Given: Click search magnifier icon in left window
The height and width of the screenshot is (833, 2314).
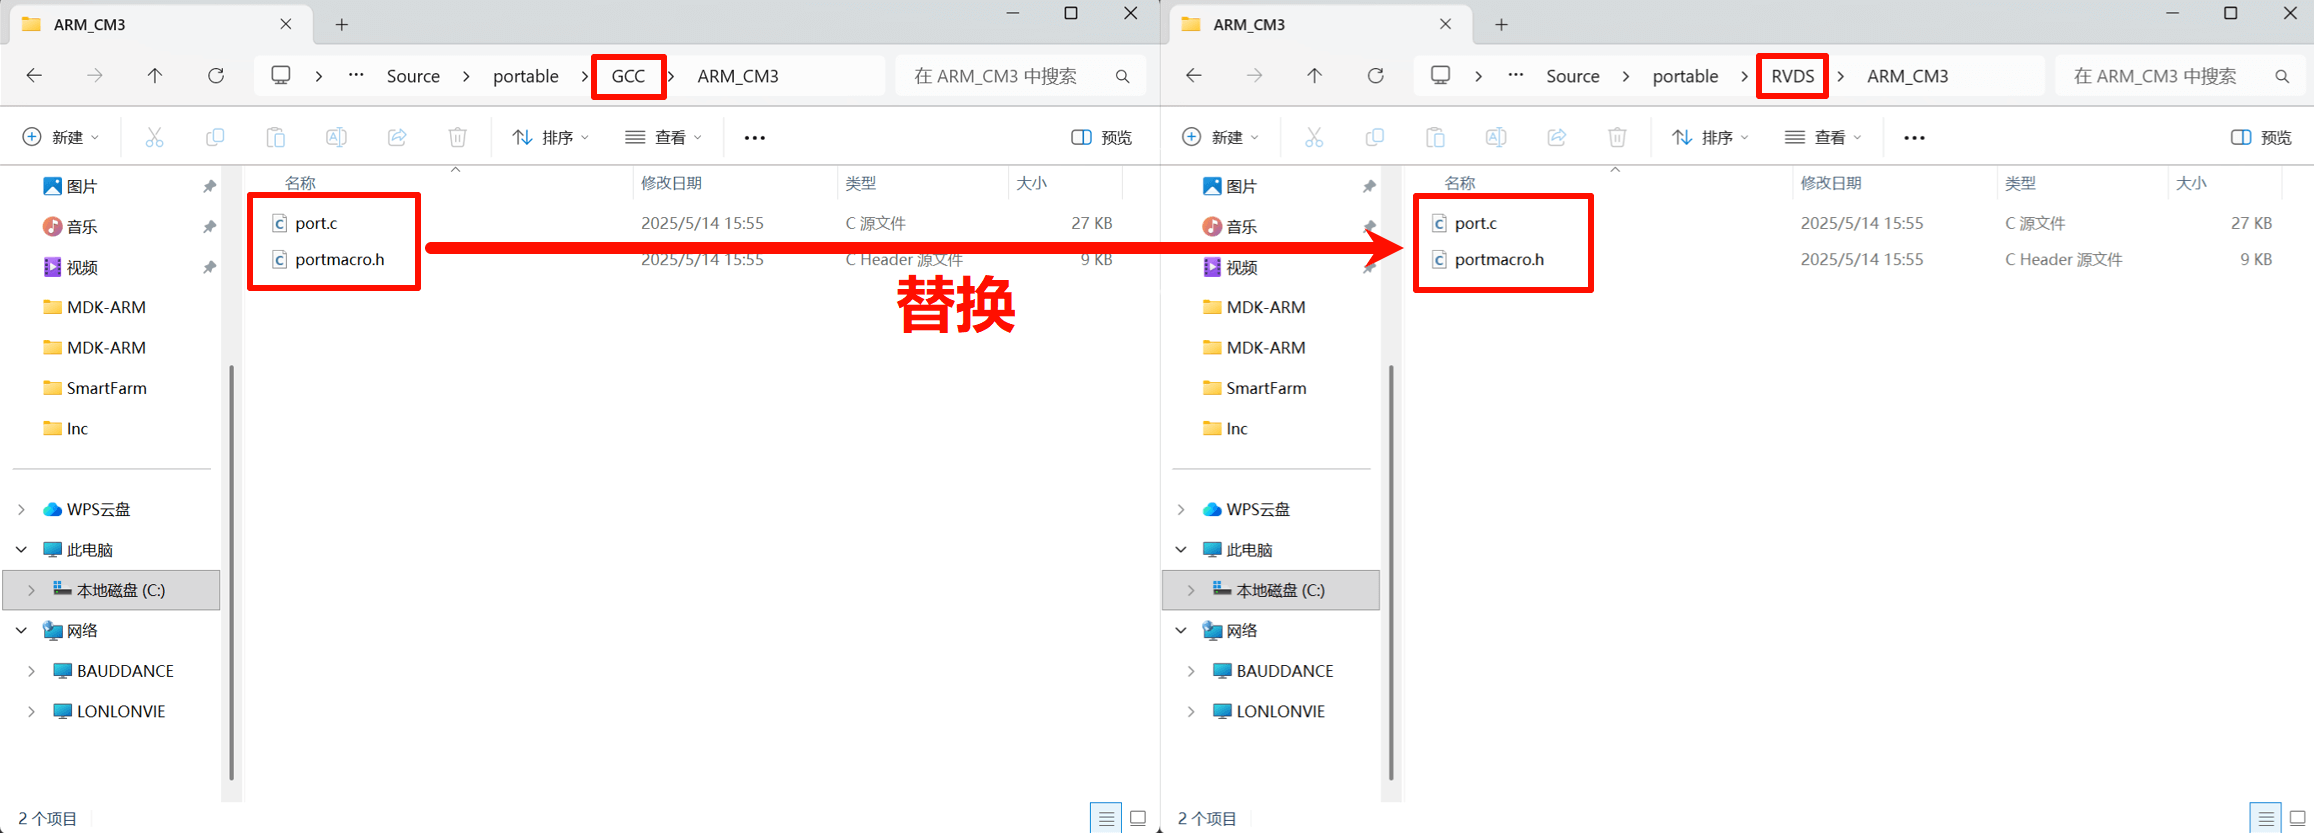Looking at the screenshot, I should point(1123,76).
